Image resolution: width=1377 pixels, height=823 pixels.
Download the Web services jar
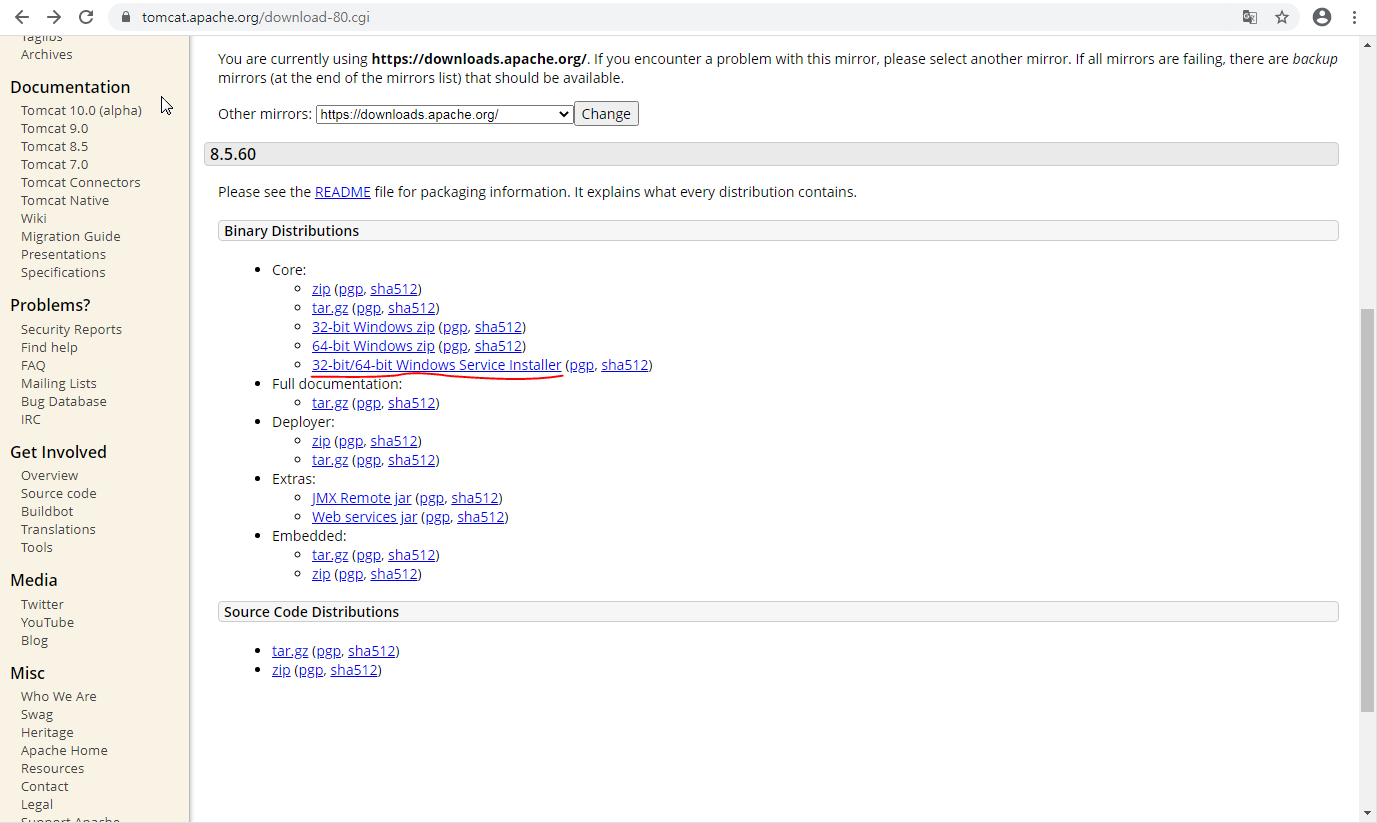364,517
